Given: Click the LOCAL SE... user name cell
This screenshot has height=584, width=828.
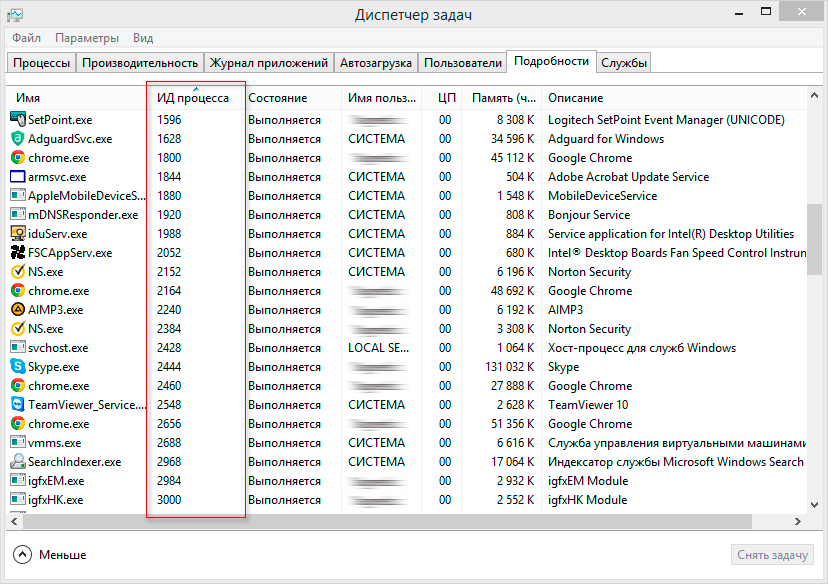Looking at the screenshot, I should click(x=378, y=347).
